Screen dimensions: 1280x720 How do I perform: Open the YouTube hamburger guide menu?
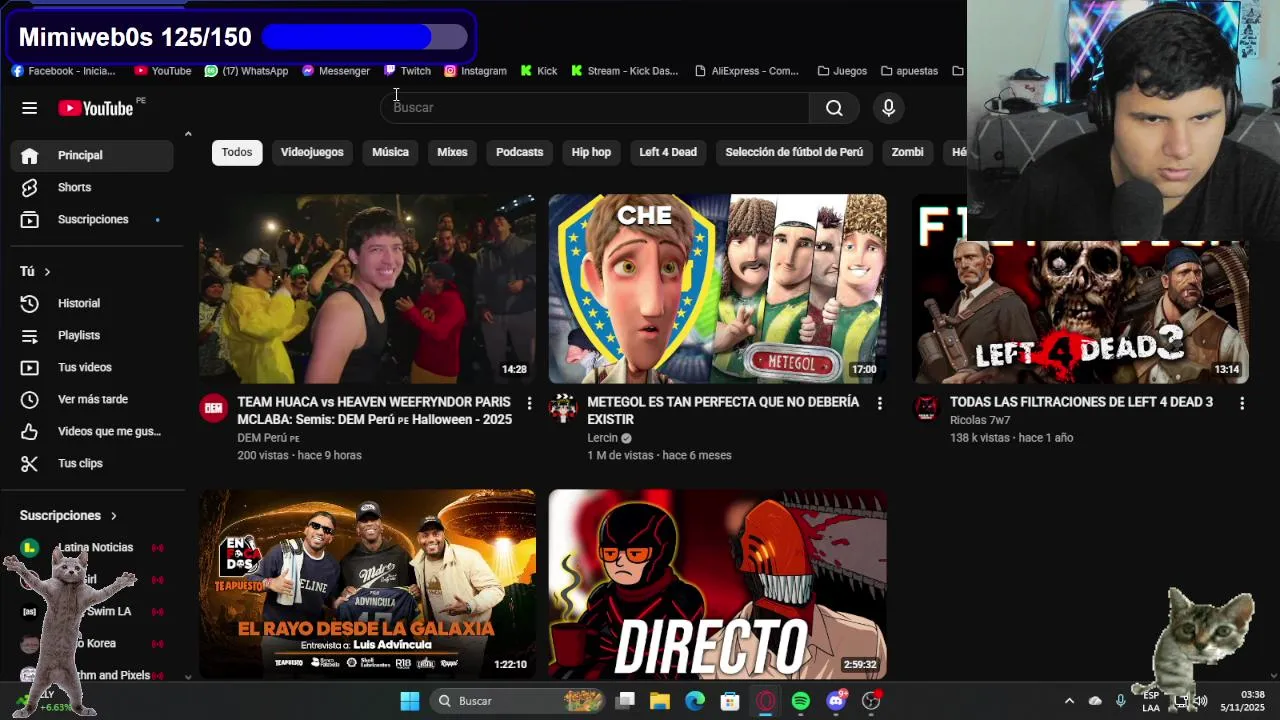[29, 108]
